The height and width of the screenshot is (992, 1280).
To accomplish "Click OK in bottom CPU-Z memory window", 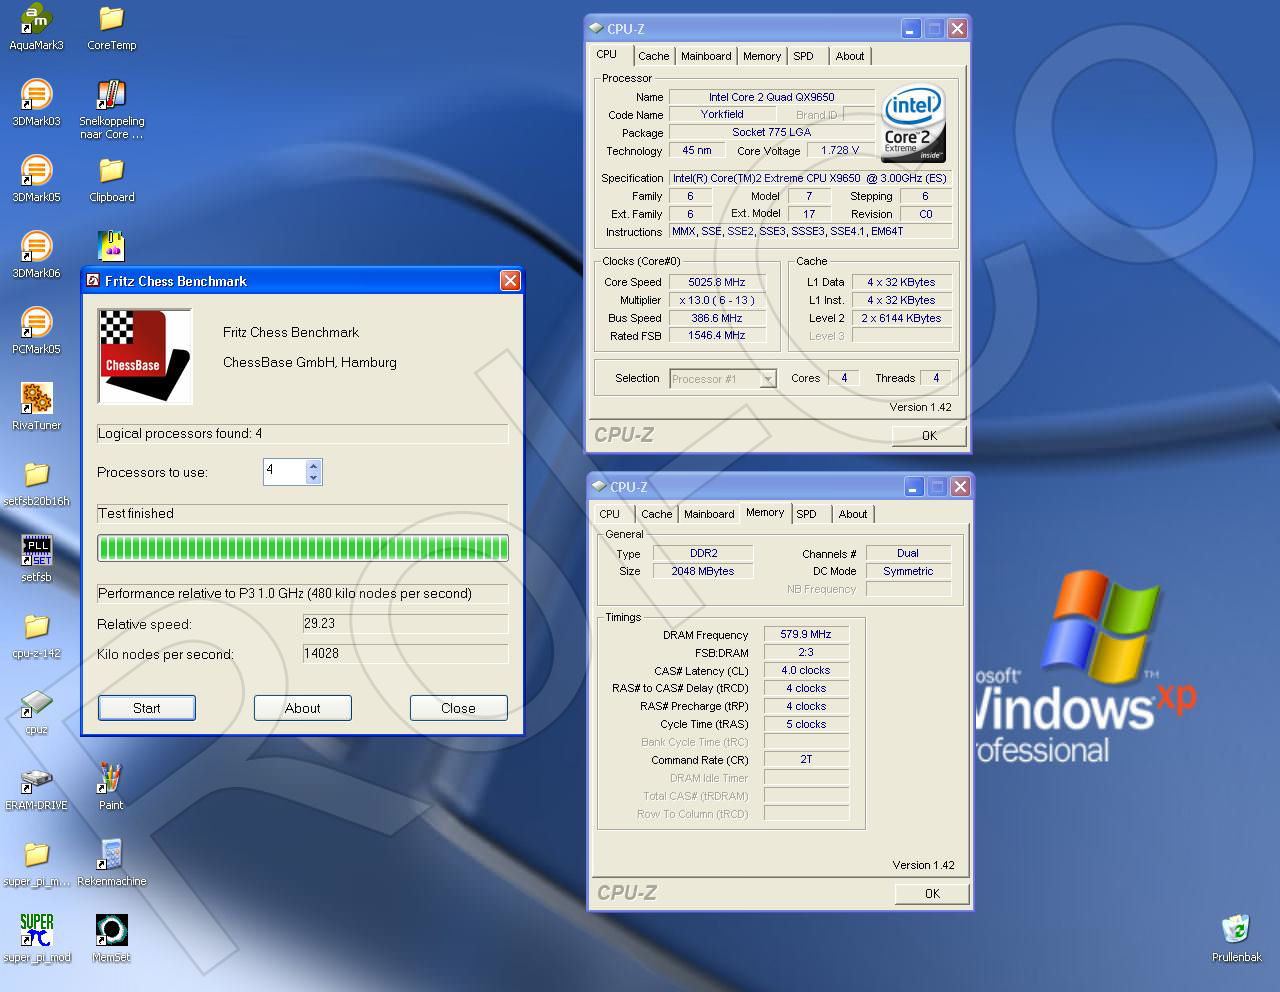I will [932, 893].
